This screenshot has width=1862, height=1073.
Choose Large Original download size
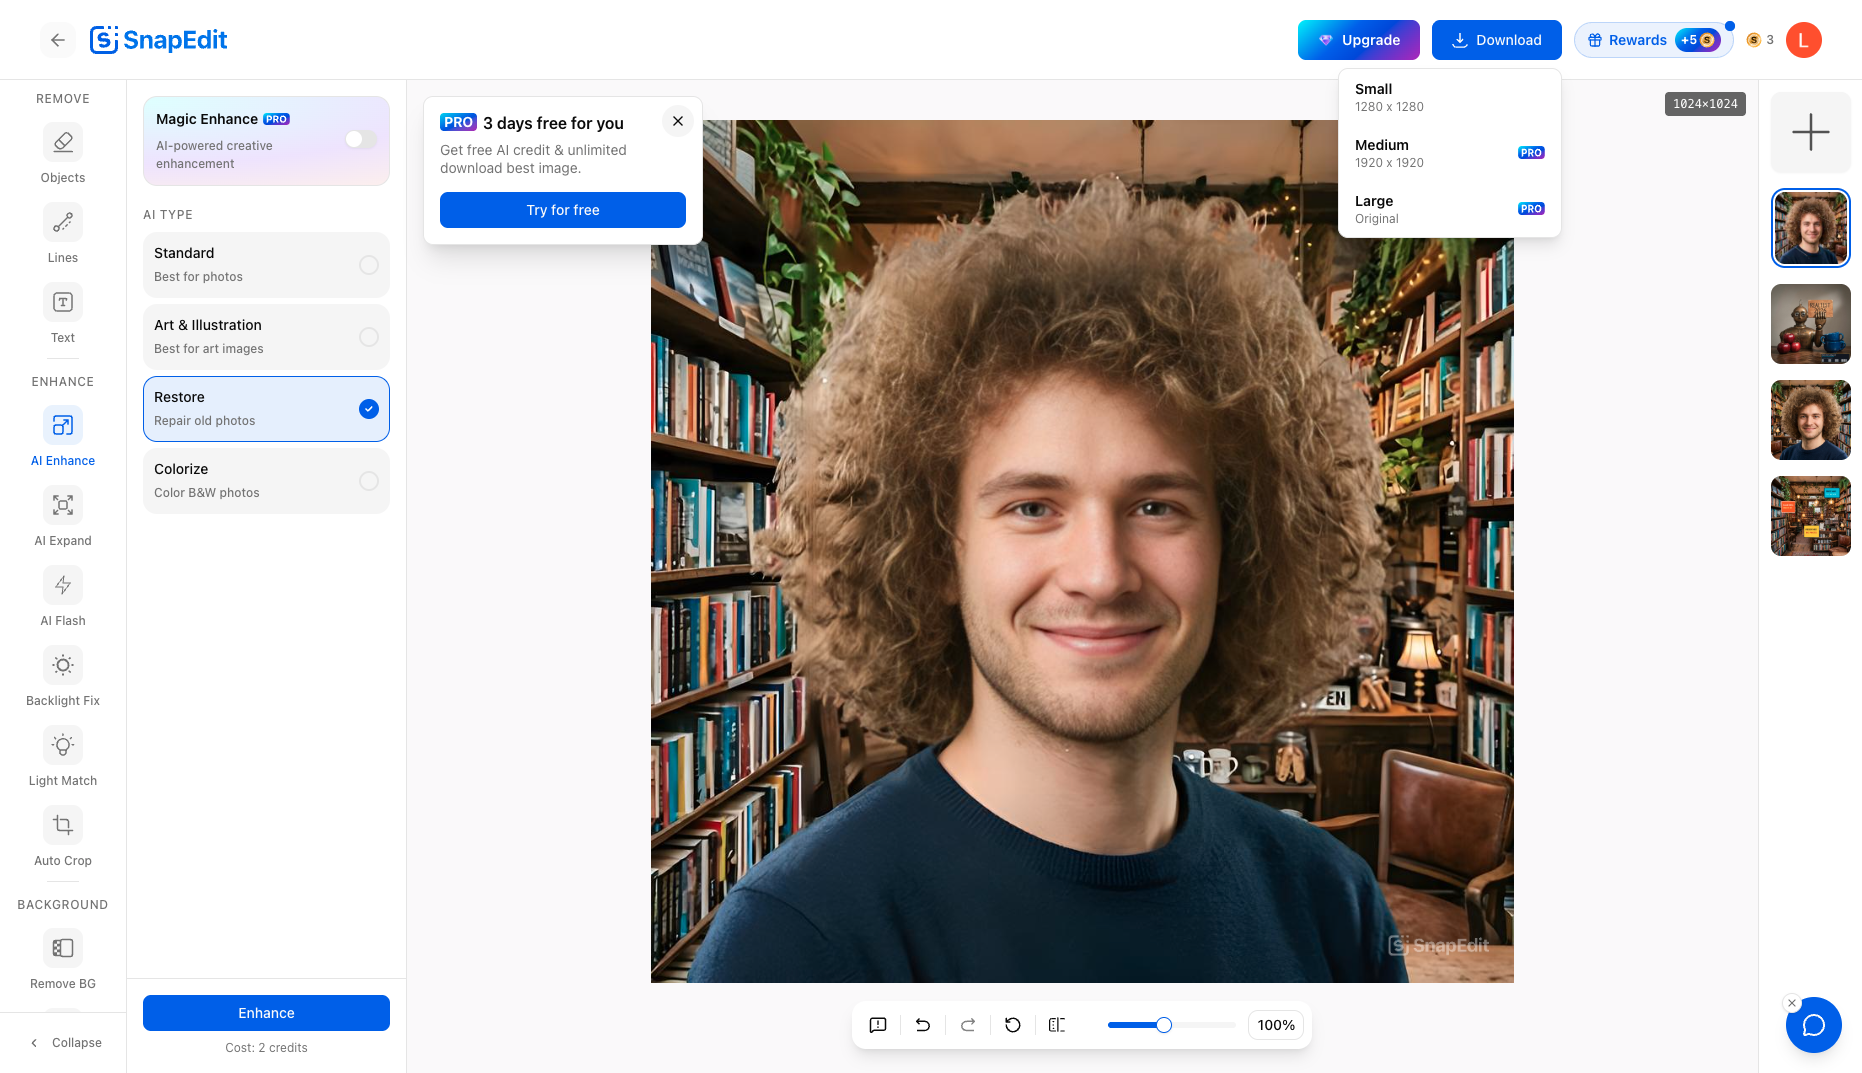1449,209
